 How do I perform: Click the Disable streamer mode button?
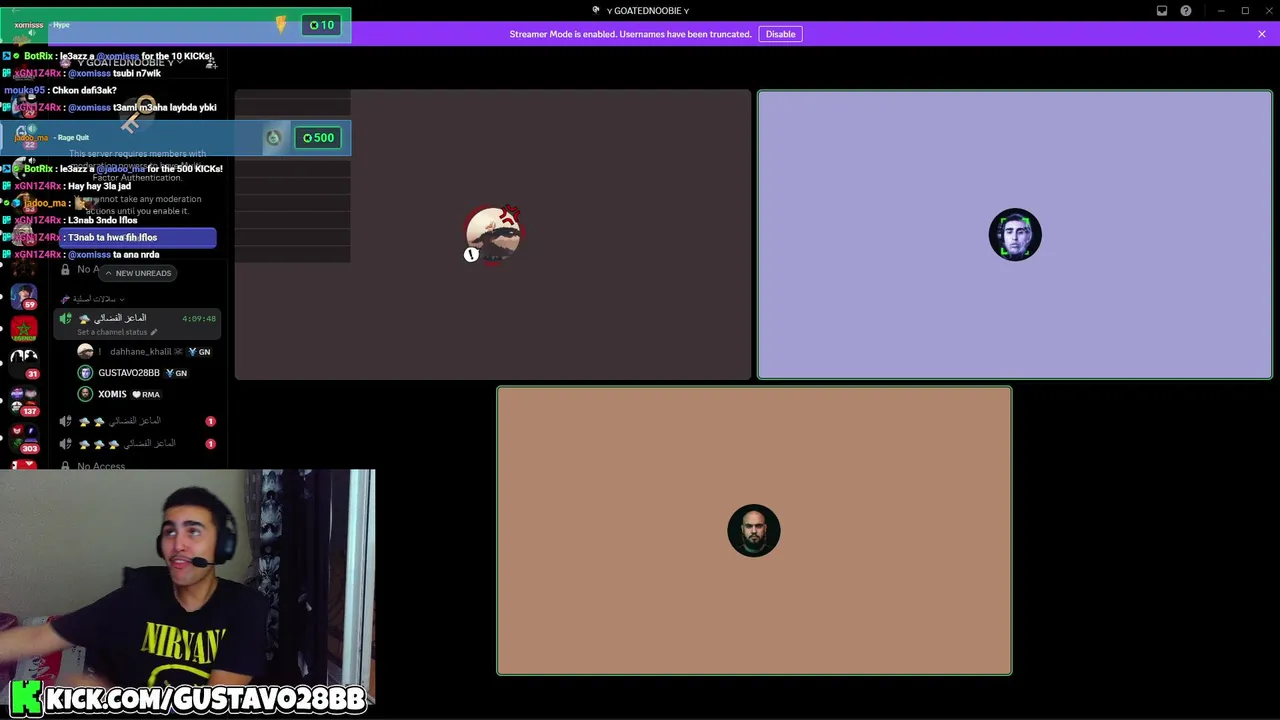(x=780, y=34)
